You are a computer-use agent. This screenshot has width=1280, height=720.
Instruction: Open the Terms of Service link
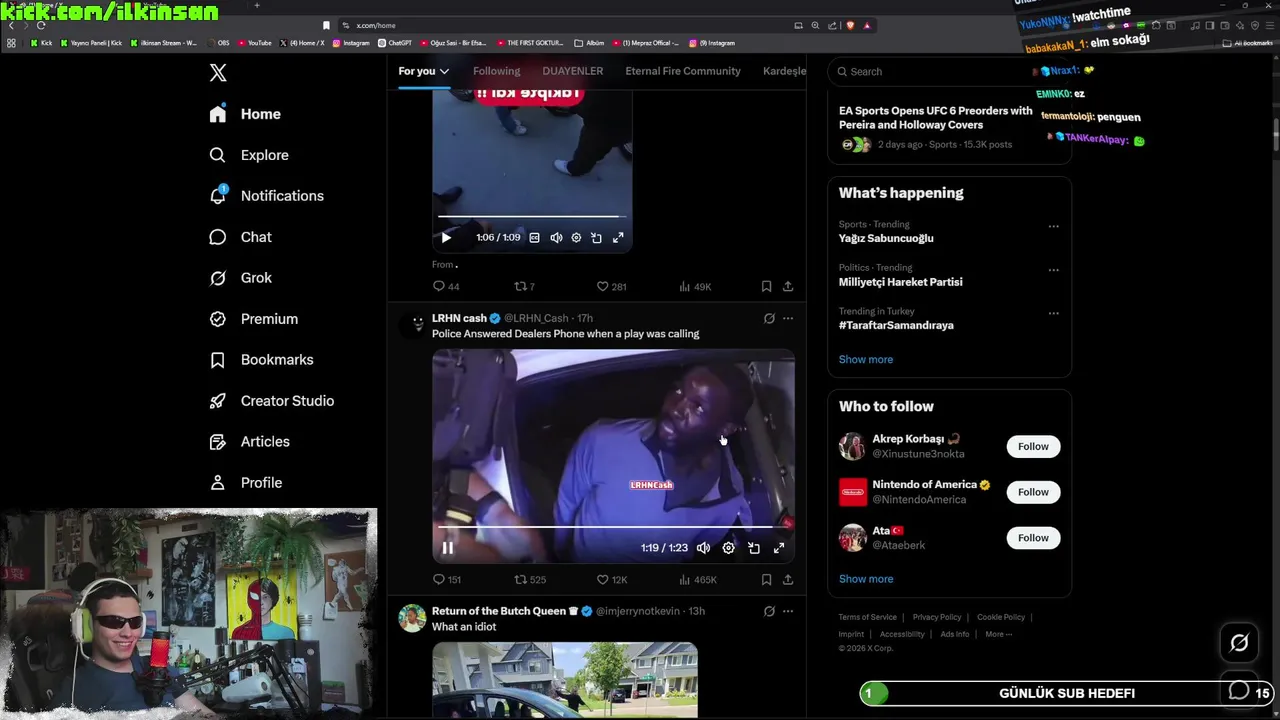pyautogui.click(x=867, y=618)
